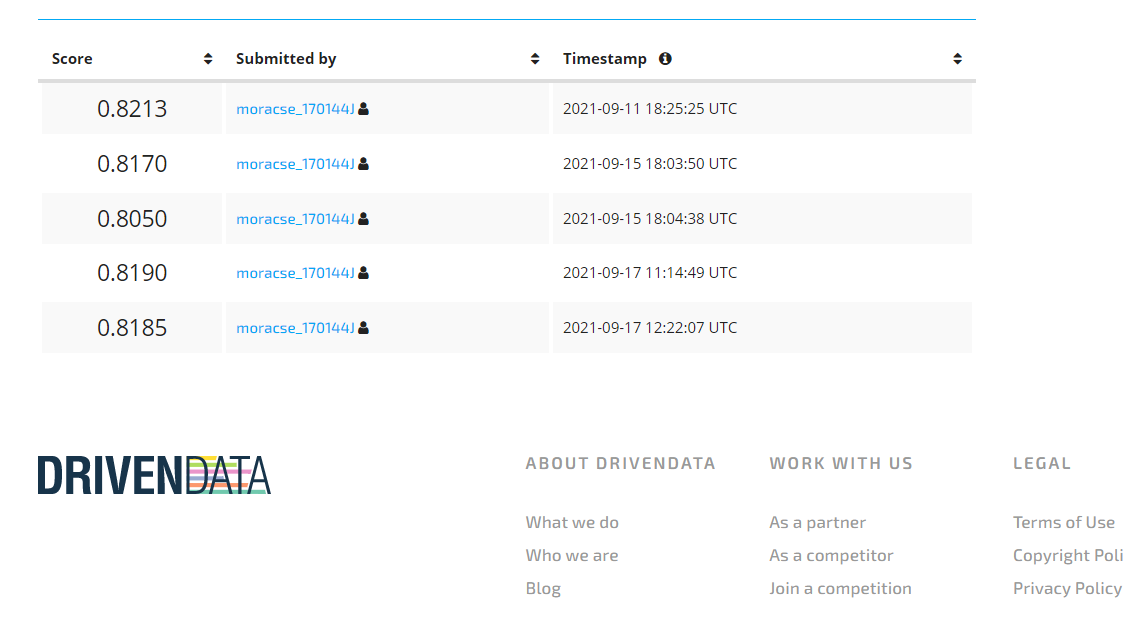This screenshot has width=1124, height=632.
Task: Click the ABOUT DRIVENDATA footer heading
Action: click(620, 464)
